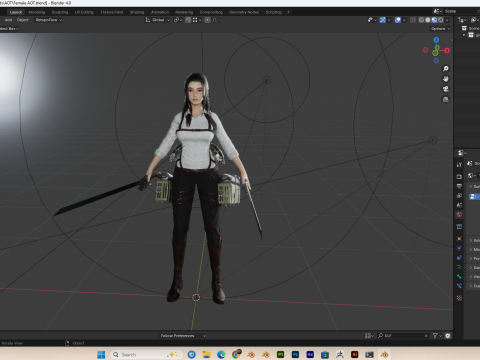Open the Add menu in viewport header

[x=8, y=20]
